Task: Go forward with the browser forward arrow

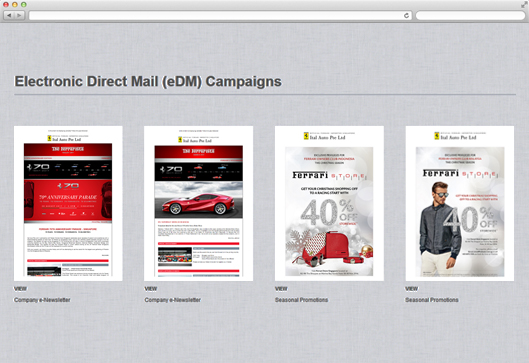Action: point(19,15)
